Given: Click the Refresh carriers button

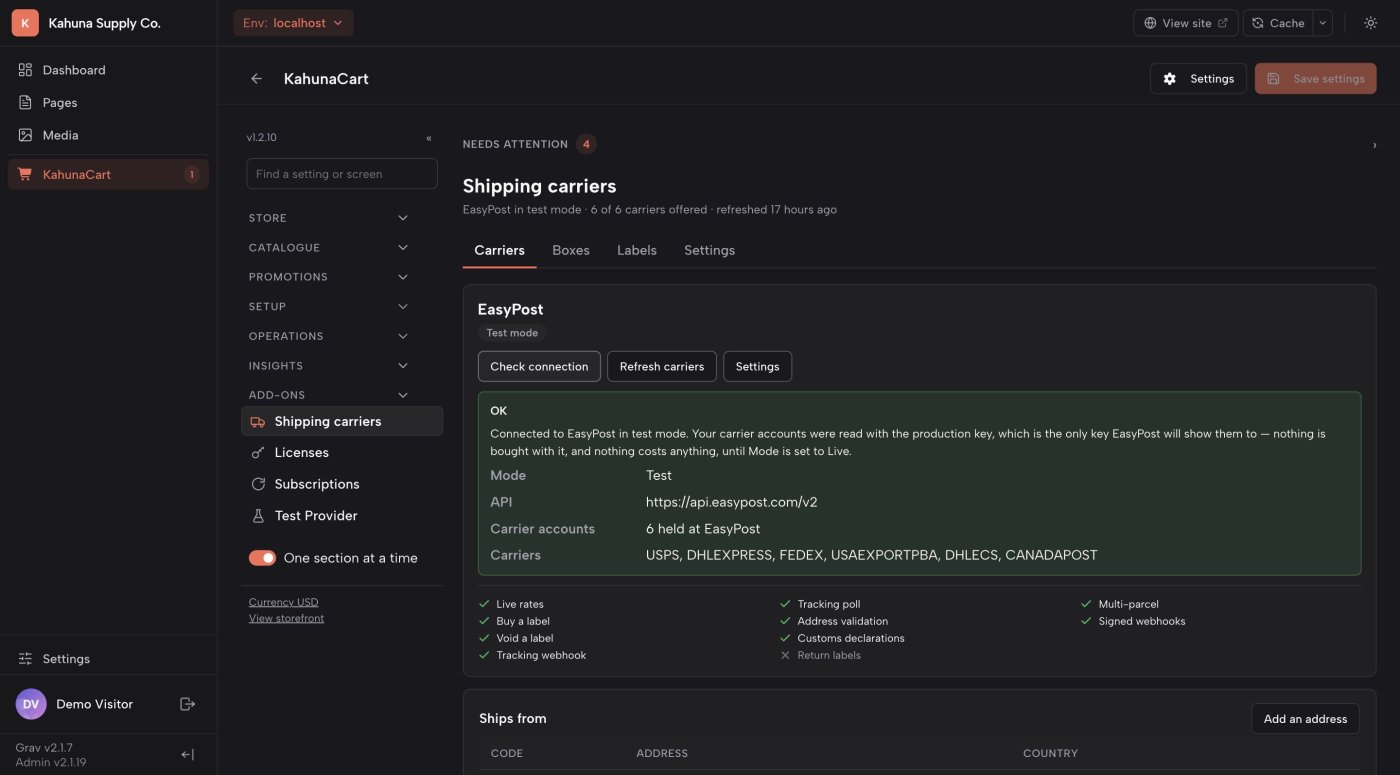Looking at the screenshot, I should coord(662,367).
